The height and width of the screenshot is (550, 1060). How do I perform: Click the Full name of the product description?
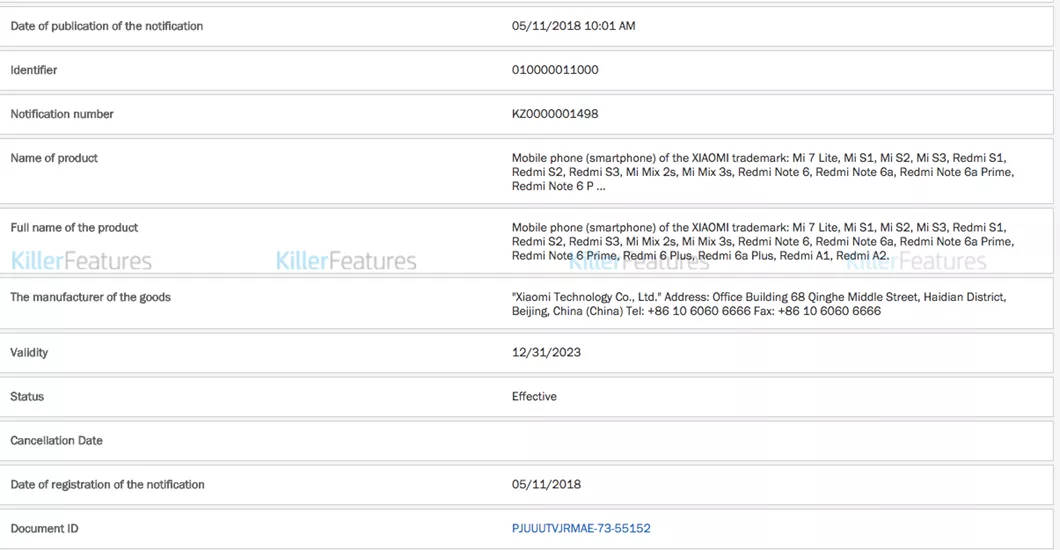click(x=762, y=242)
